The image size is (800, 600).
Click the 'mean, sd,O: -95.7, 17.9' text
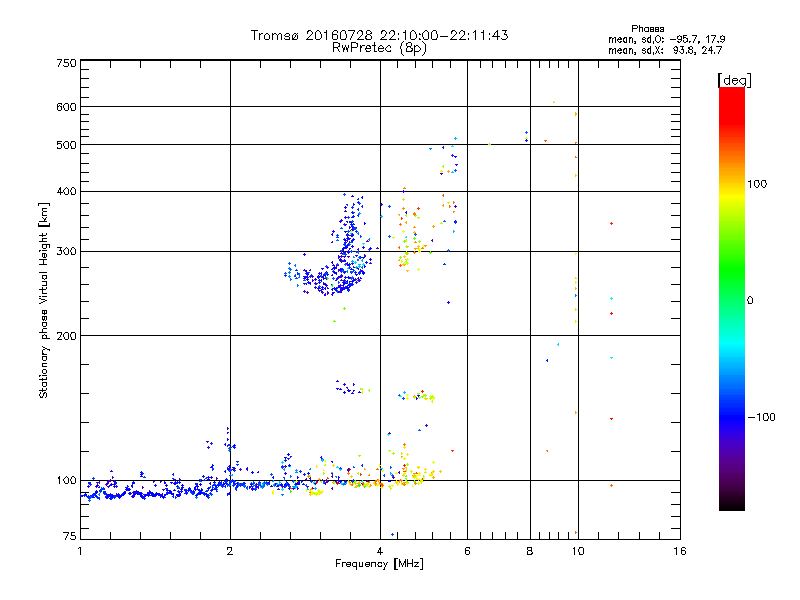(666, 39)
